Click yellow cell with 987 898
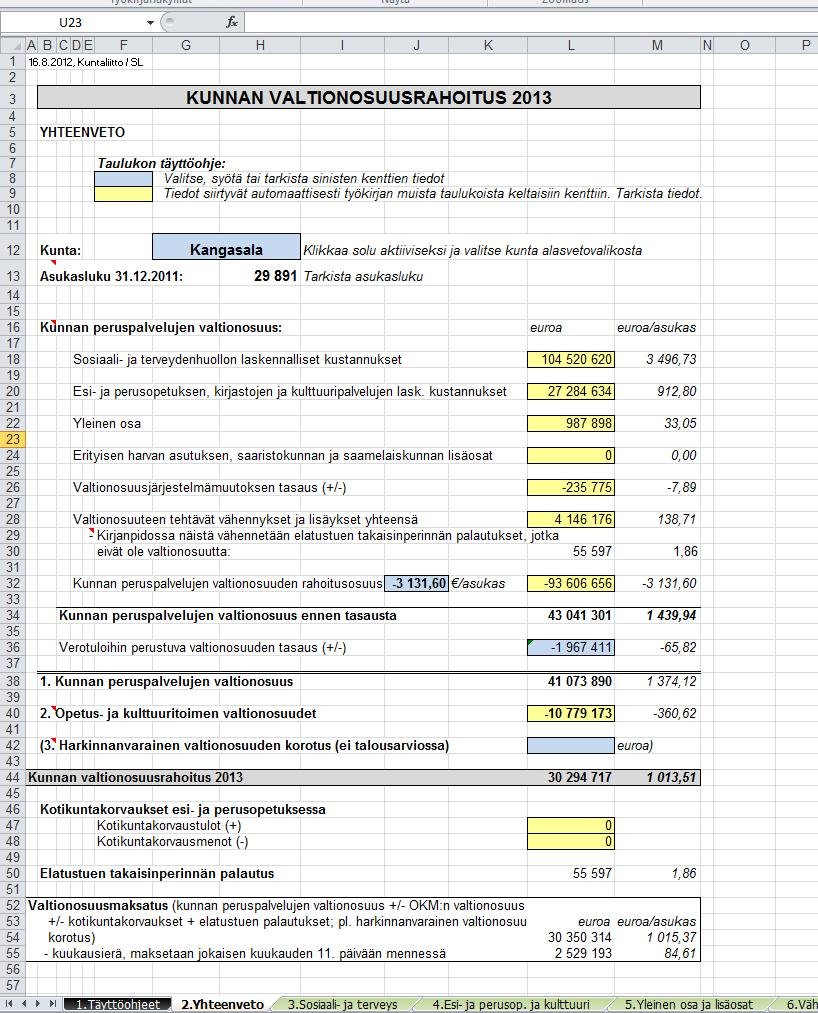818x1013 pixels. (x=571, y=423)
